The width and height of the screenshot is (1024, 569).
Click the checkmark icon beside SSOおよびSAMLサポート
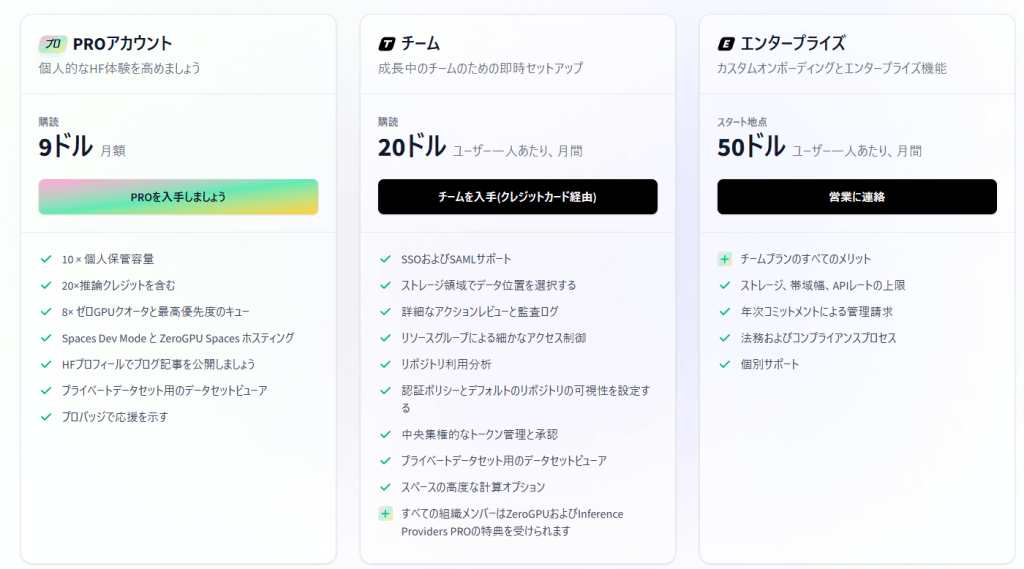click(385, 259)
